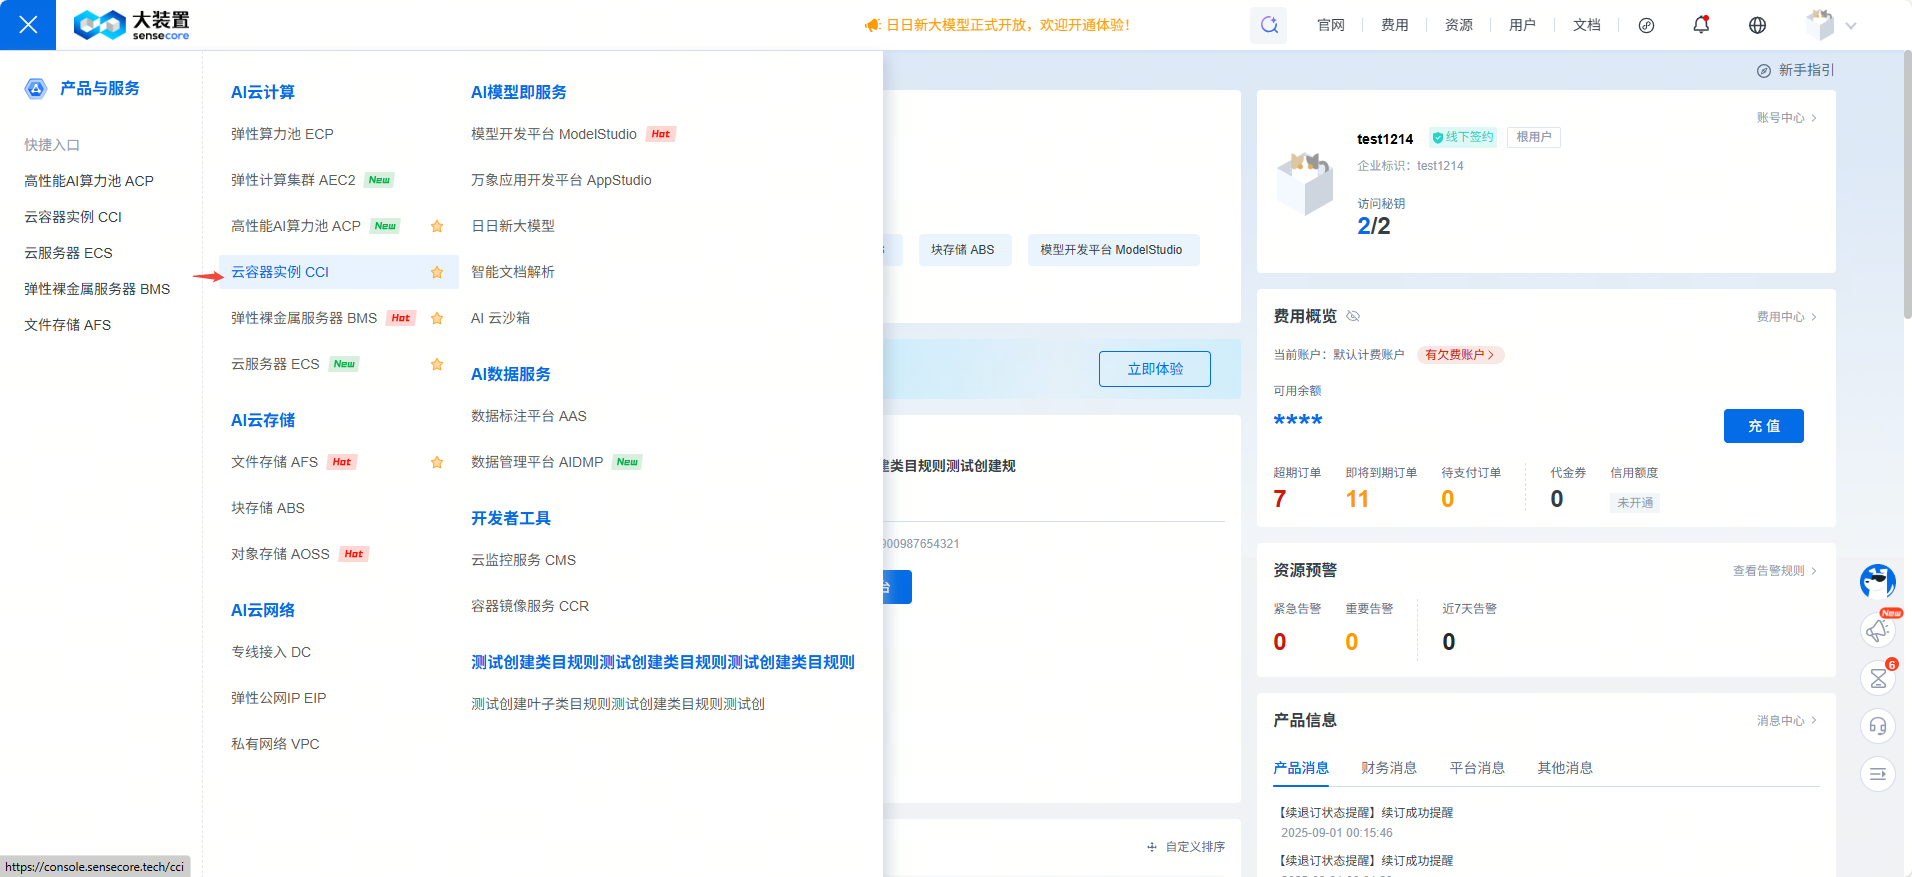The height and width of the screenshot is (877, 1912).
Task: Click the 访问秘钥 count 2/2
Action: (1373, 226)
